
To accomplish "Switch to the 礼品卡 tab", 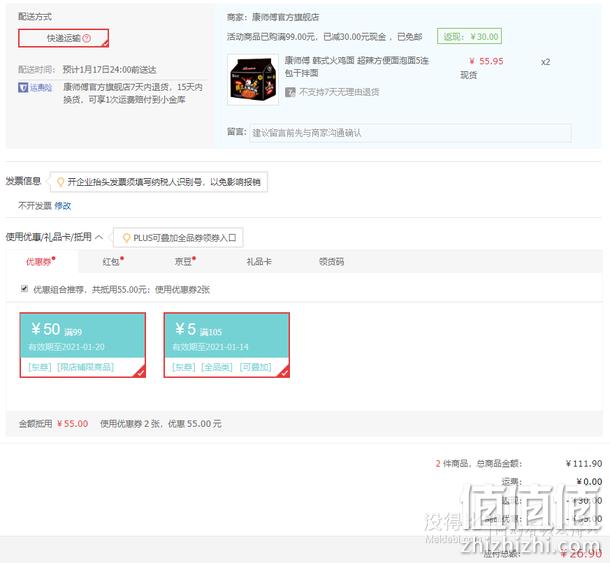I will click(259, 261).
